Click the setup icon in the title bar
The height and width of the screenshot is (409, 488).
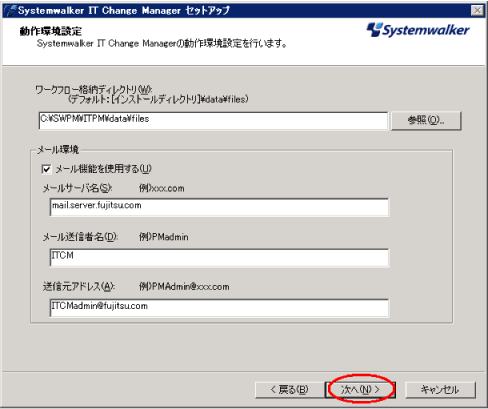[10, 11]
